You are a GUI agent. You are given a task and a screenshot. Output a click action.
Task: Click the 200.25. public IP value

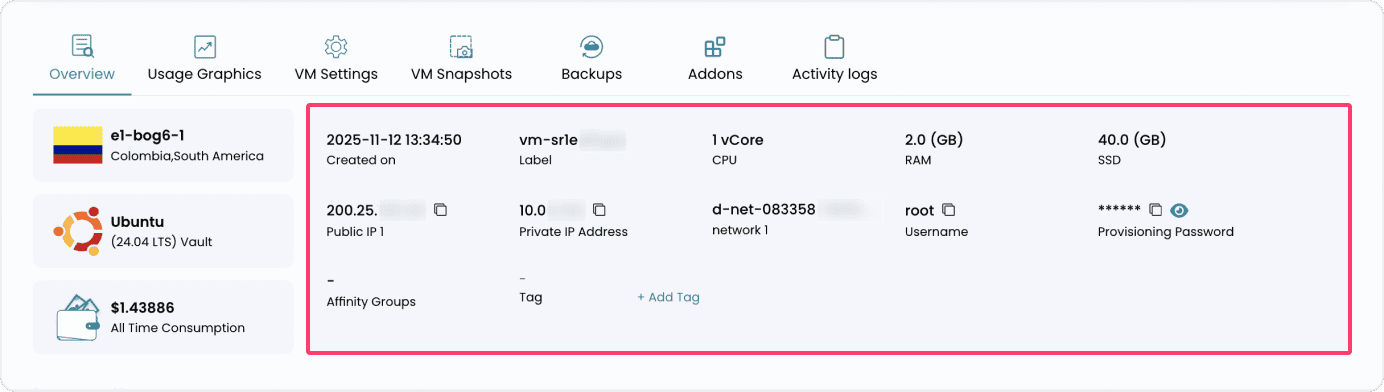352,210
